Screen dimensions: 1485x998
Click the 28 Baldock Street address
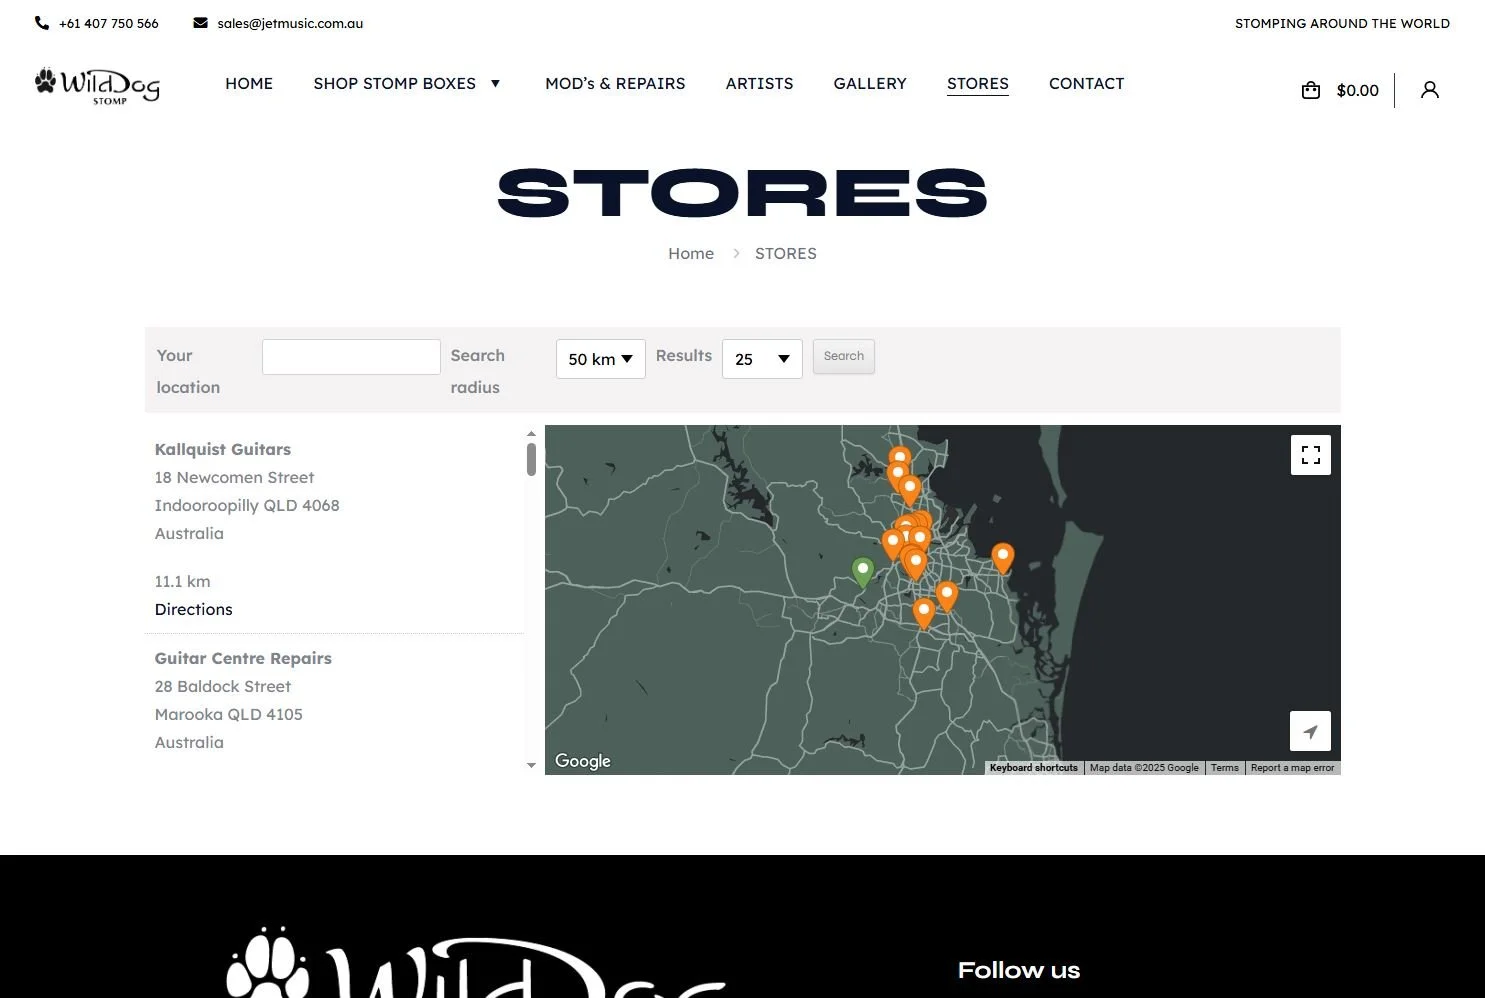[223, 686]
